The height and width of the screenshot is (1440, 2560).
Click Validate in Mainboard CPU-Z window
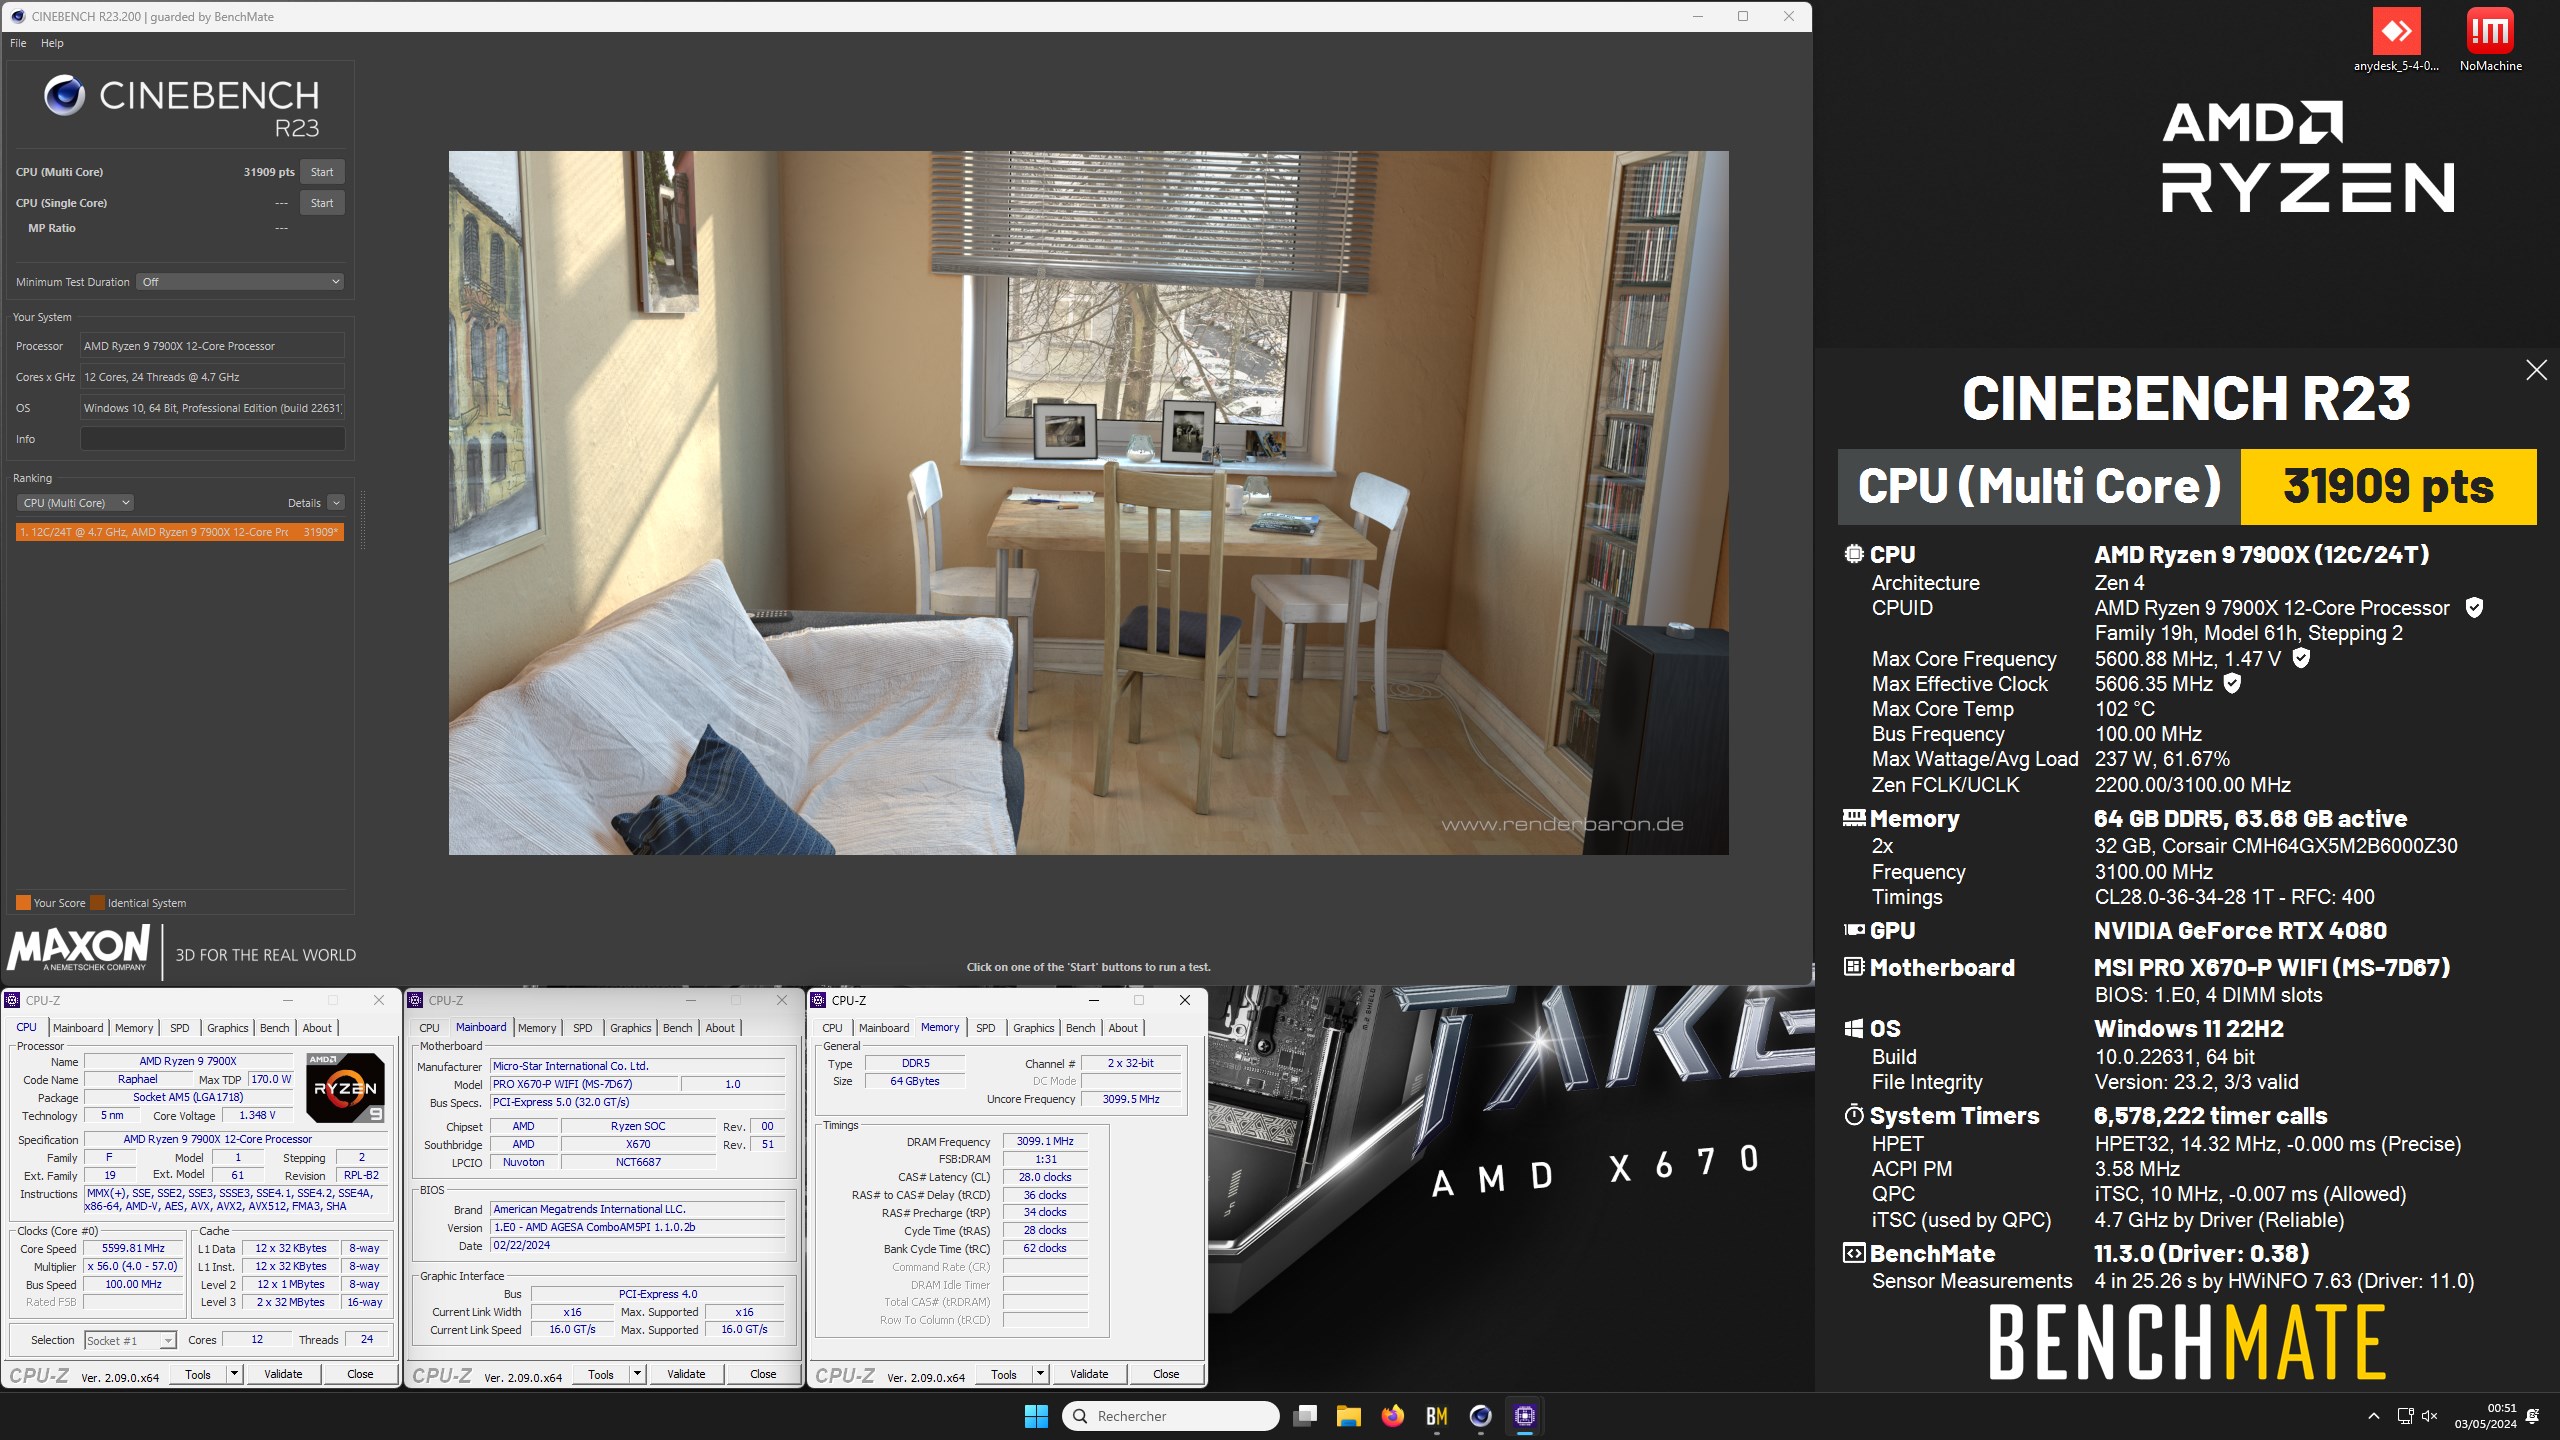[686, 1374]
